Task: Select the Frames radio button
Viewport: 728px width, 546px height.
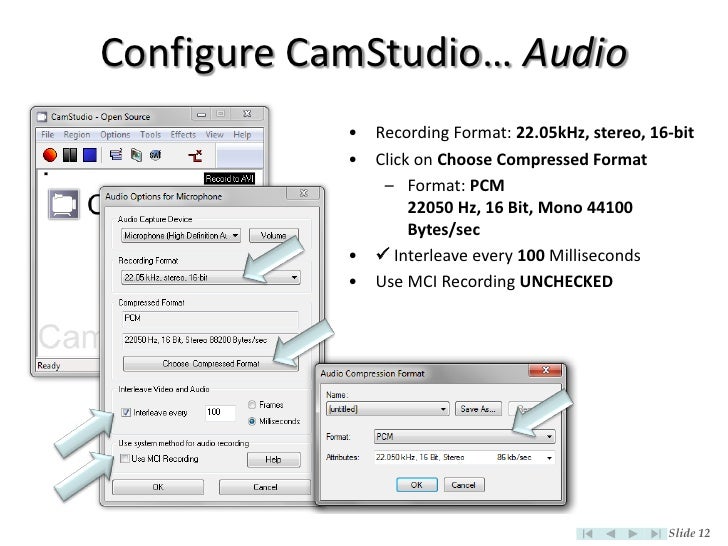Action: click(x=252, y=405)
